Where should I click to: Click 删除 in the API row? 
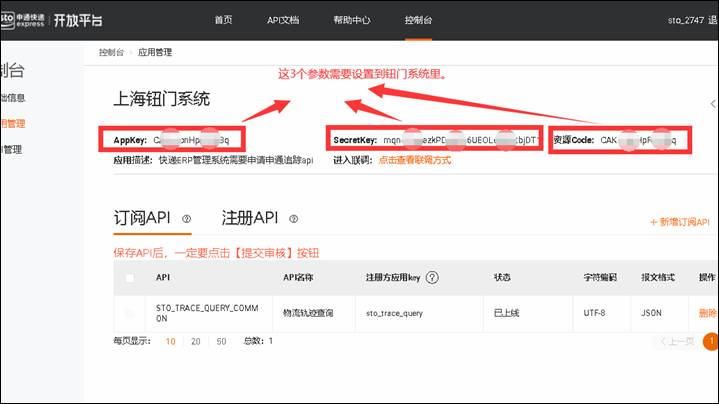pos(707,313)
